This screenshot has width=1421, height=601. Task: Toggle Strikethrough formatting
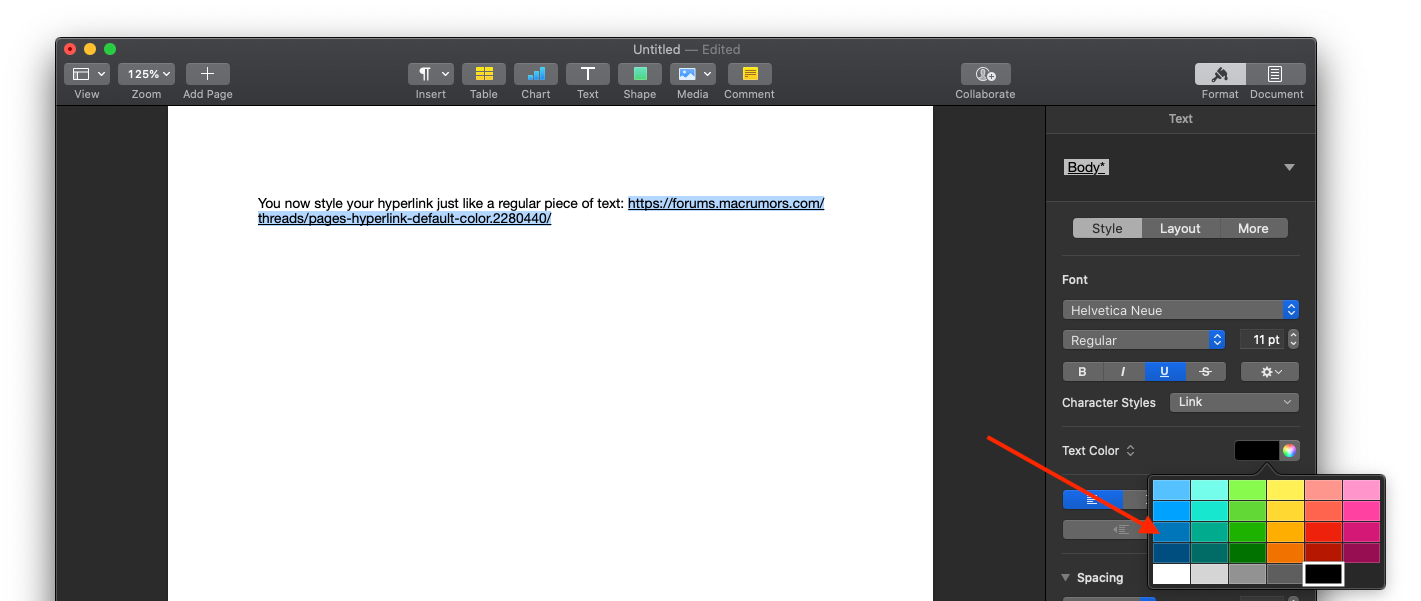point(1205,371)
